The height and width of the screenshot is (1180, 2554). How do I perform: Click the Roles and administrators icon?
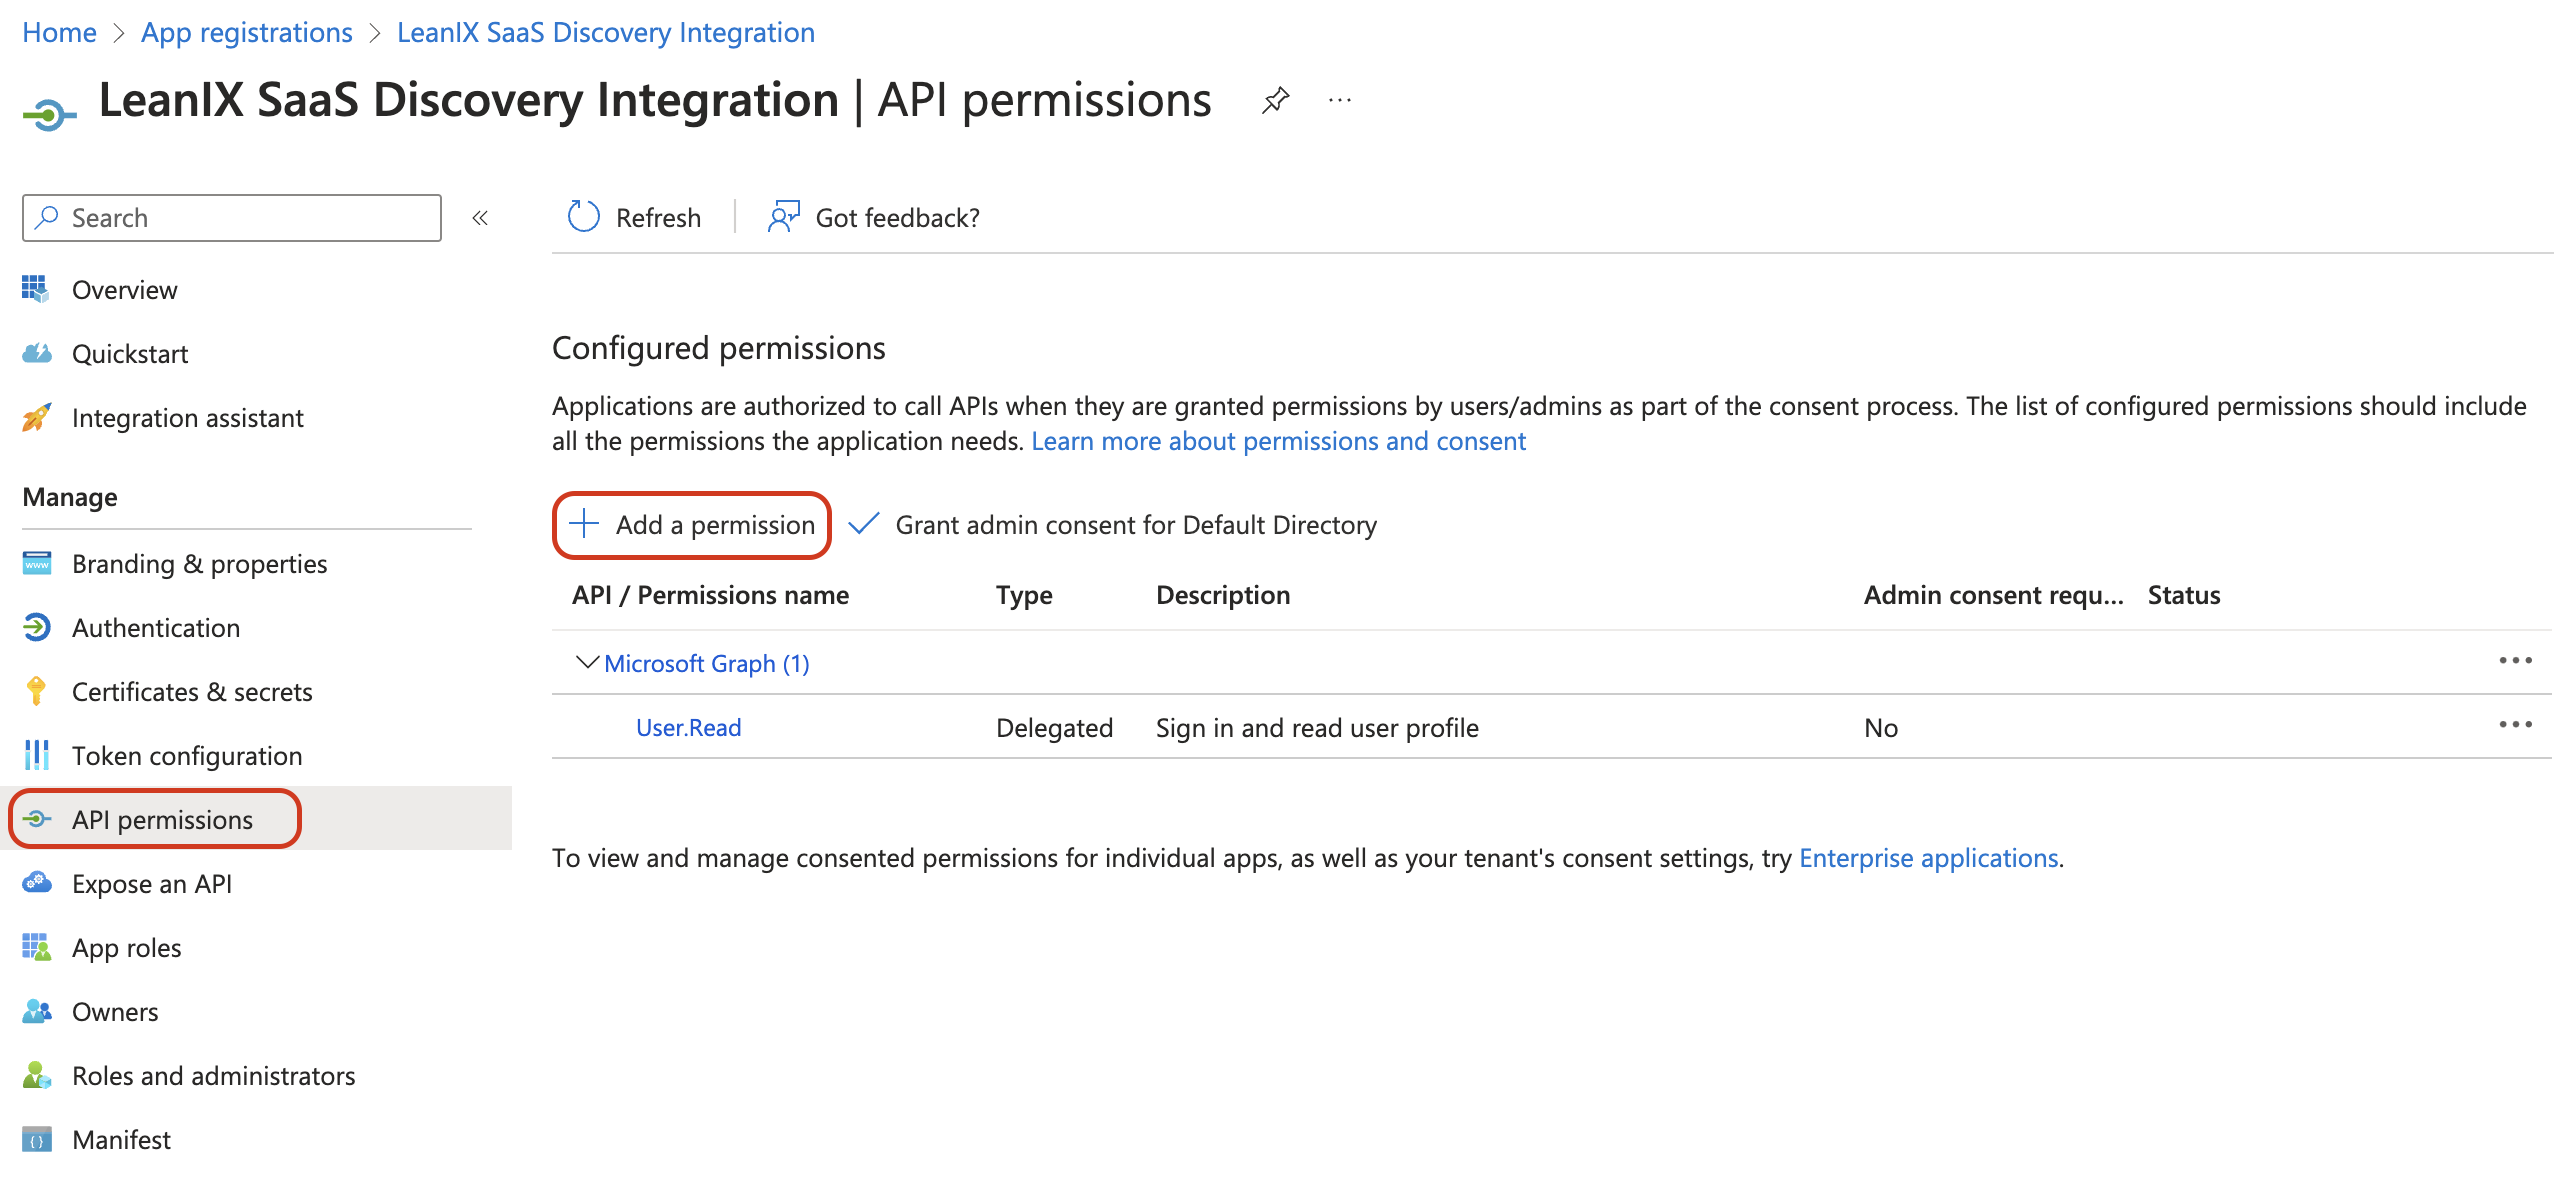tap(36, 1075)
